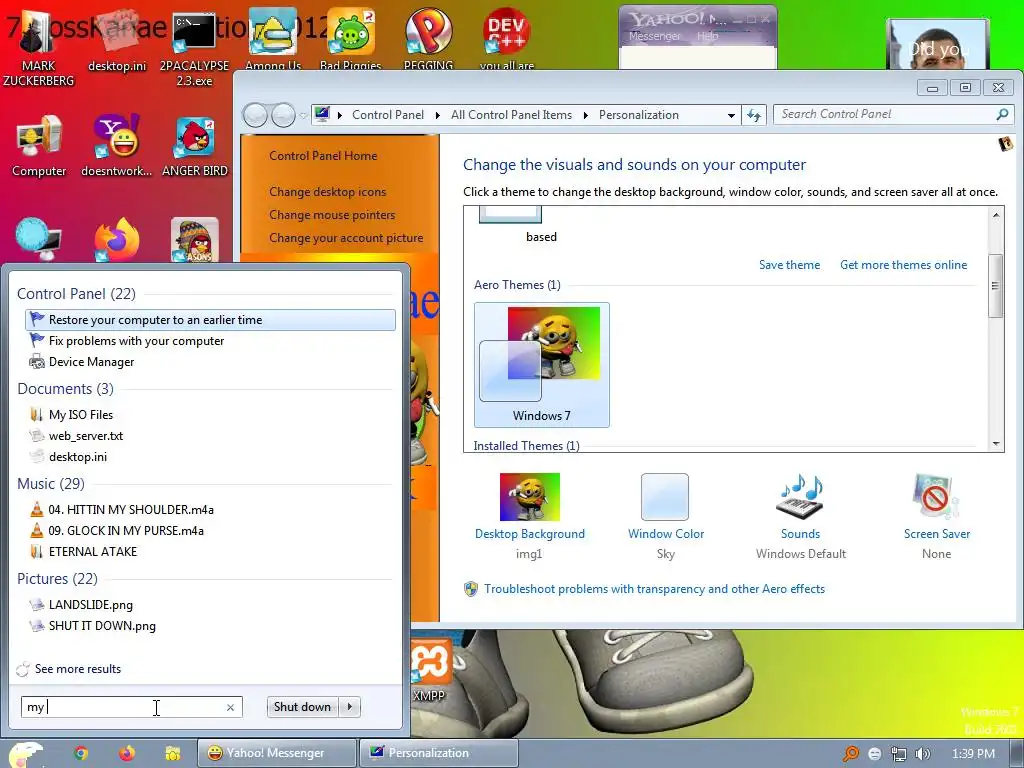Open Control Panel Home link
The height and width of the screenshot is (768, 1024).
[323, 155]
